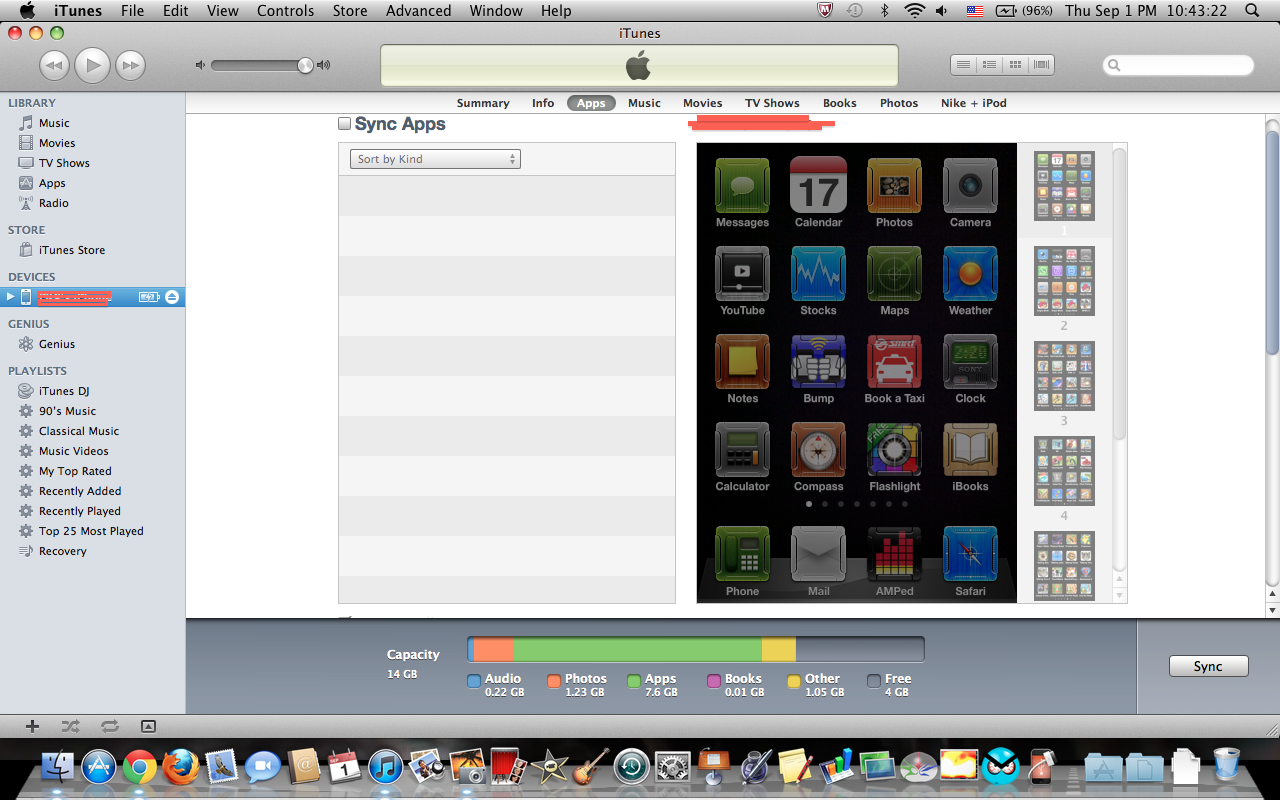Open the 90's Music playlist
Viewport: 1280px width, 800px height.
[67, 411]
